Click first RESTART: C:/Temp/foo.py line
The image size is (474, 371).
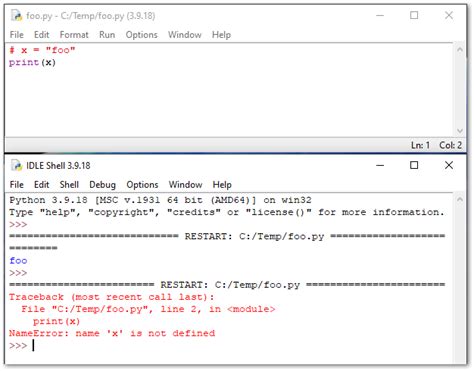[x=227, y=236]
